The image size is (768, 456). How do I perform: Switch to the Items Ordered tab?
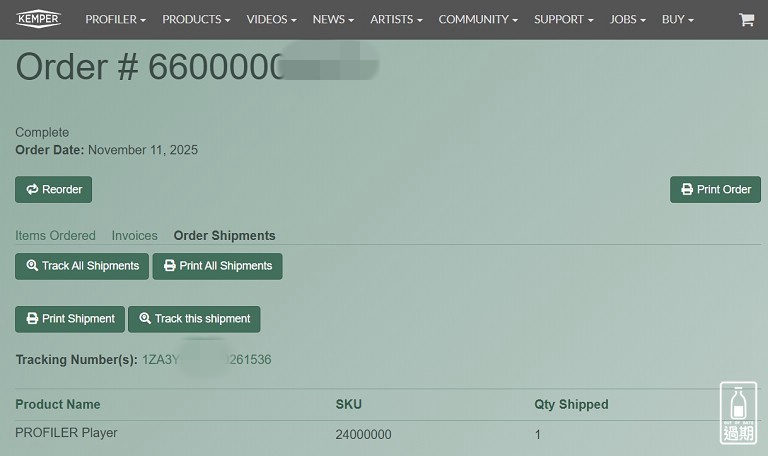[x=55, y=236]
